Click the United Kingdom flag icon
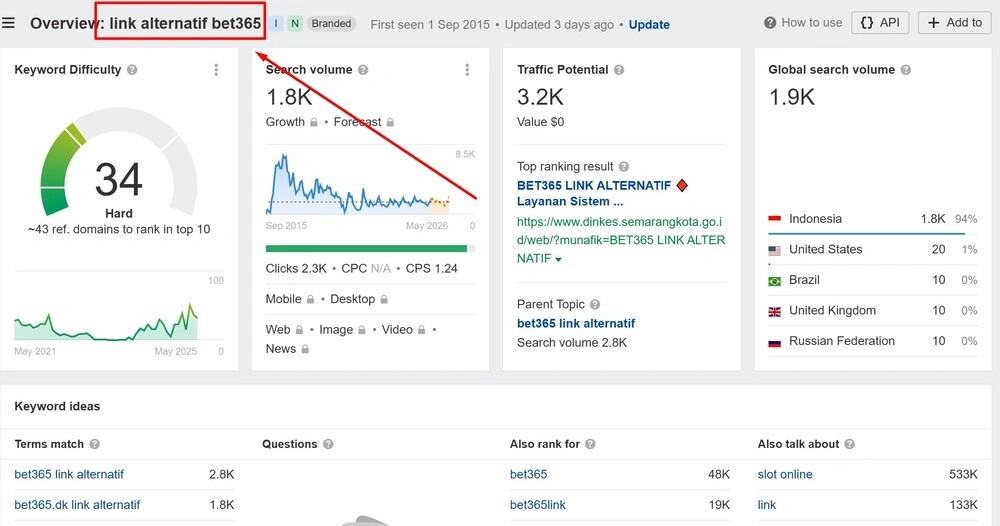 774,311
